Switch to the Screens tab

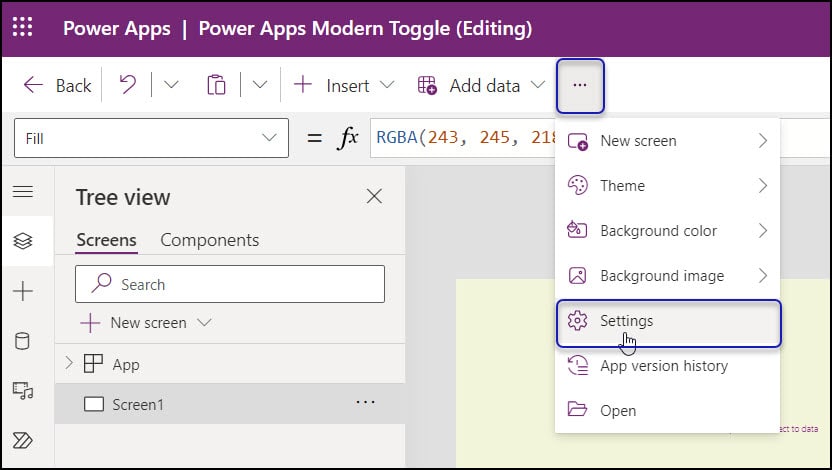click(x=106, y=240)
